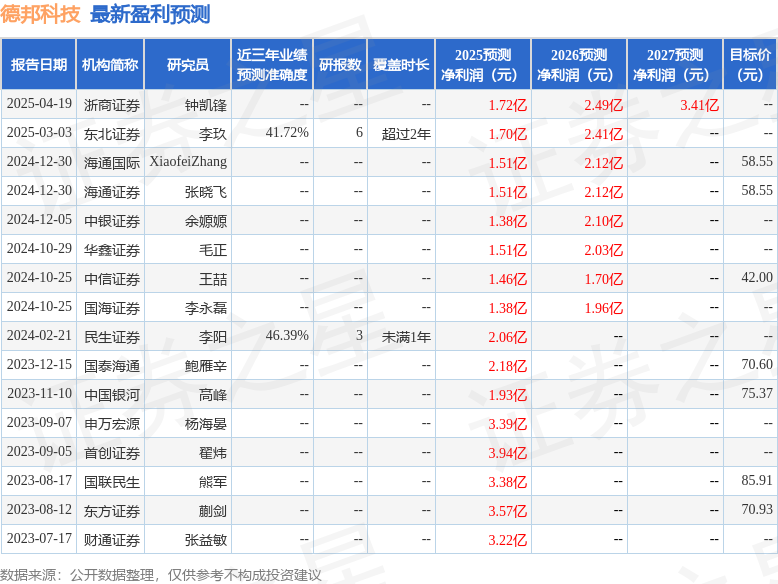Click the 75.37 target price
The width and height of the screenshot is (778, 584).
coord(757,393)
